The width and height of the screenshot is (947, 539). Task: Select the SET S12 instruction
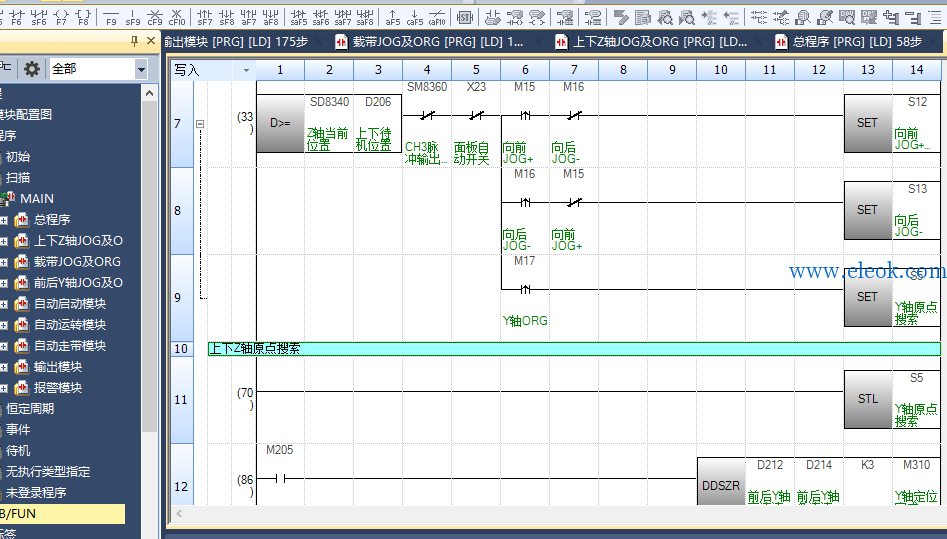point(868,123)
